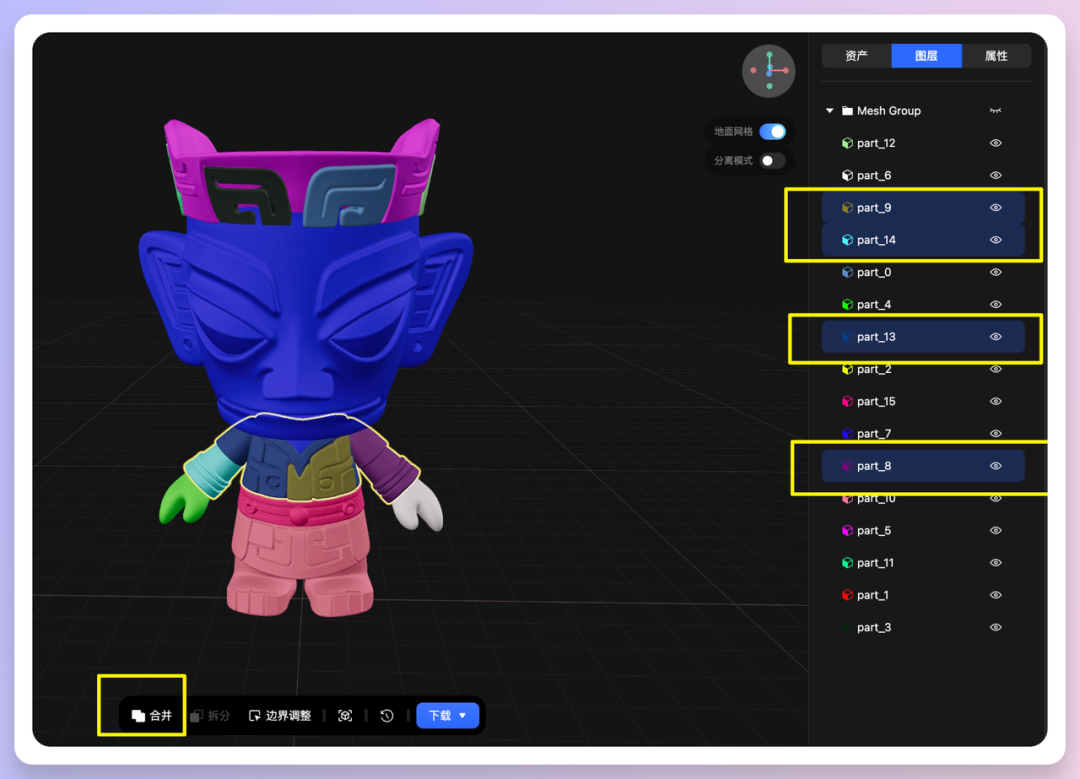Click the 合并 merge button

152,716
